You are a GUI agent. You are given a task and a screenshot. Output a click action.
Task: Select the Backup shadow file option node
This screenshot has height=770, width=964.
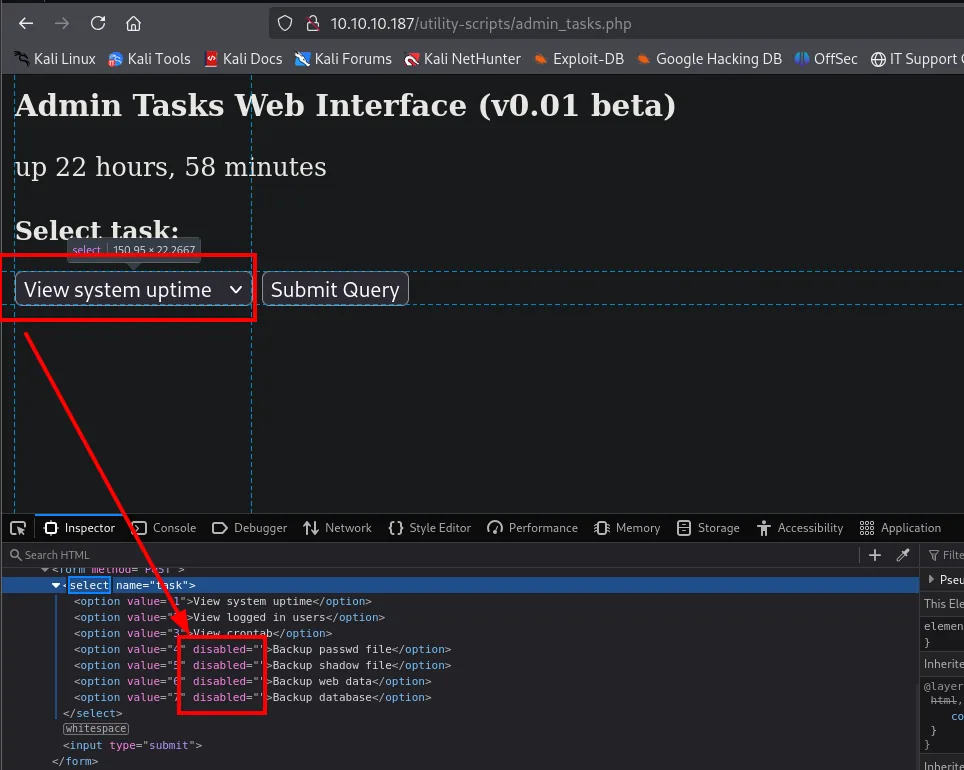coord(263,665)
